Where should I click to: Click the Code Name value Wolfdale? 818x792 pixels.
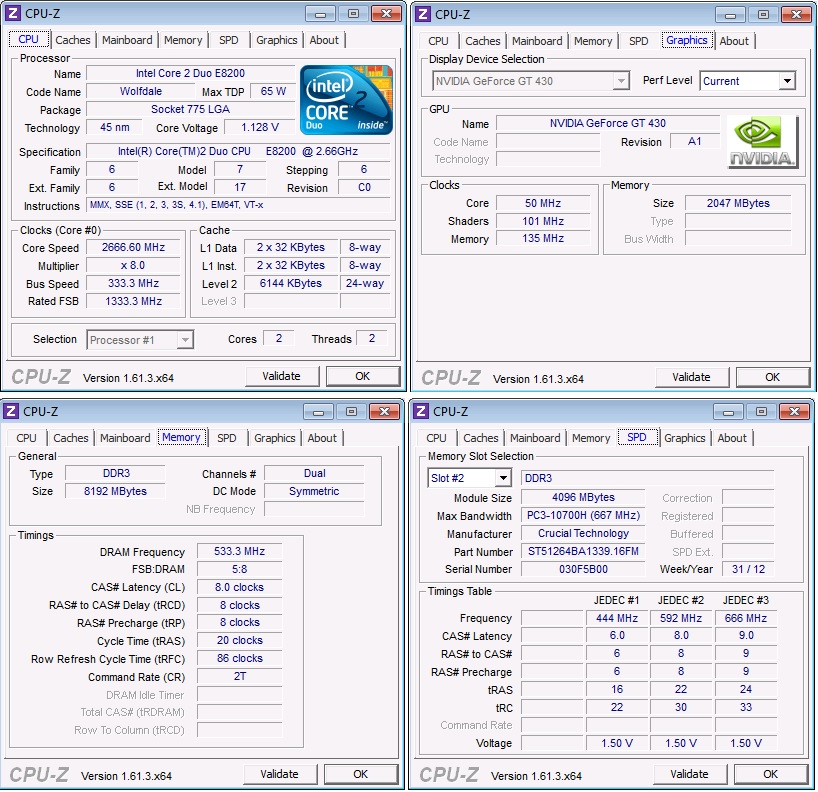coord(140,91)
